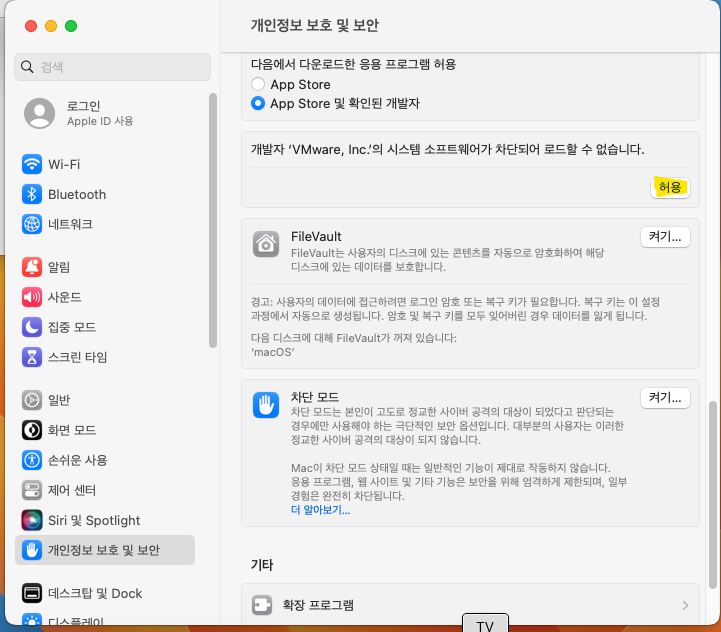Click the VMware, Inc. blocked software message
Viewport: 721px width, 632px height.
click(447, 149)
